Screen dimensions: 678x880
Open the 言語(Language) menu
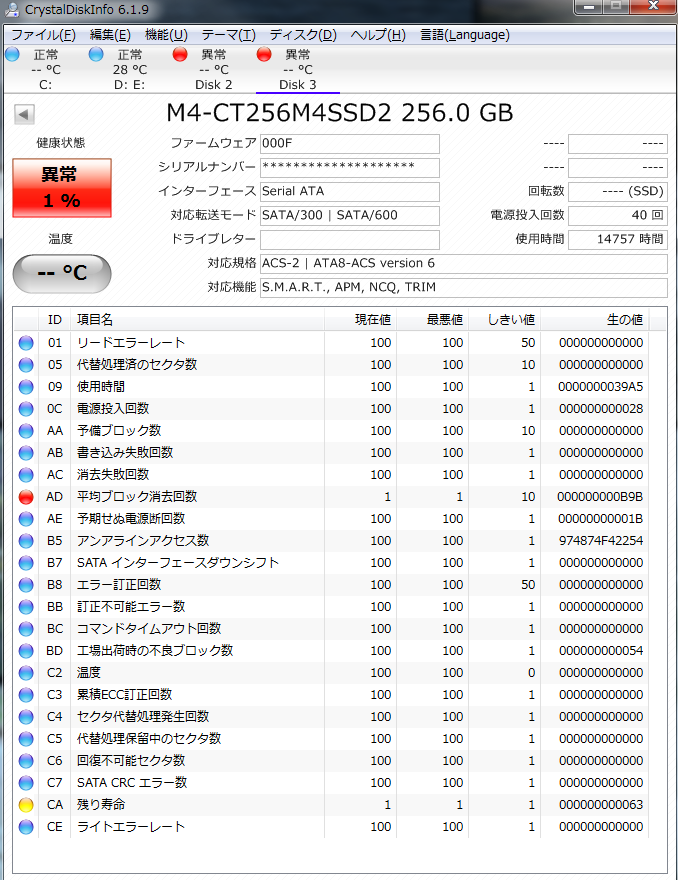pyautogui.click(x=465, y=35)
